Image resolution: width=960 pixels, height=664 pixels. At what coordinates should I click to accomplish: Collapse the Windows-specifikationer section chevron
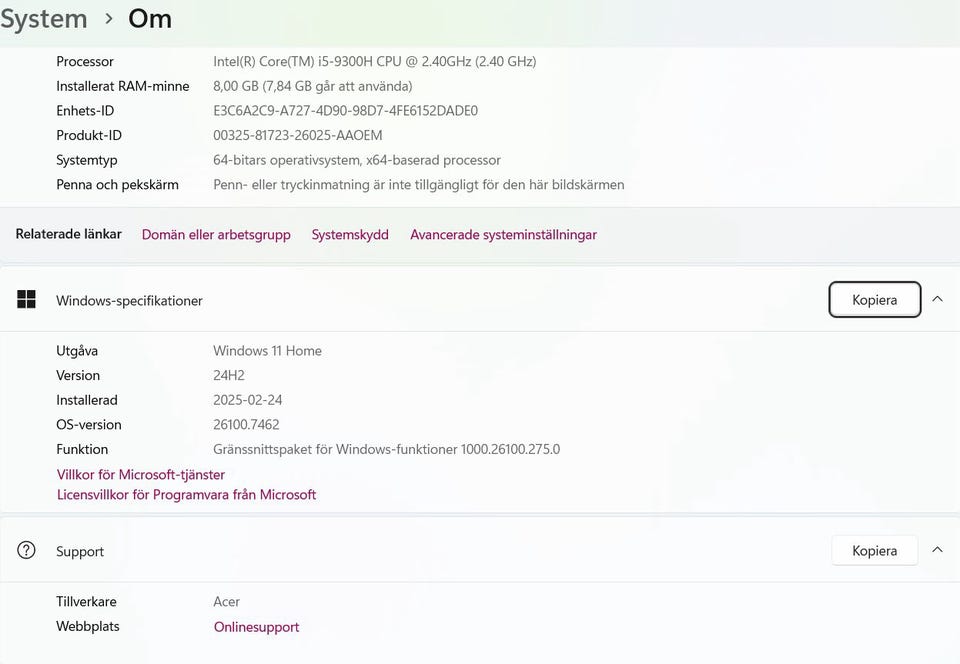click(x=937, y=299)
